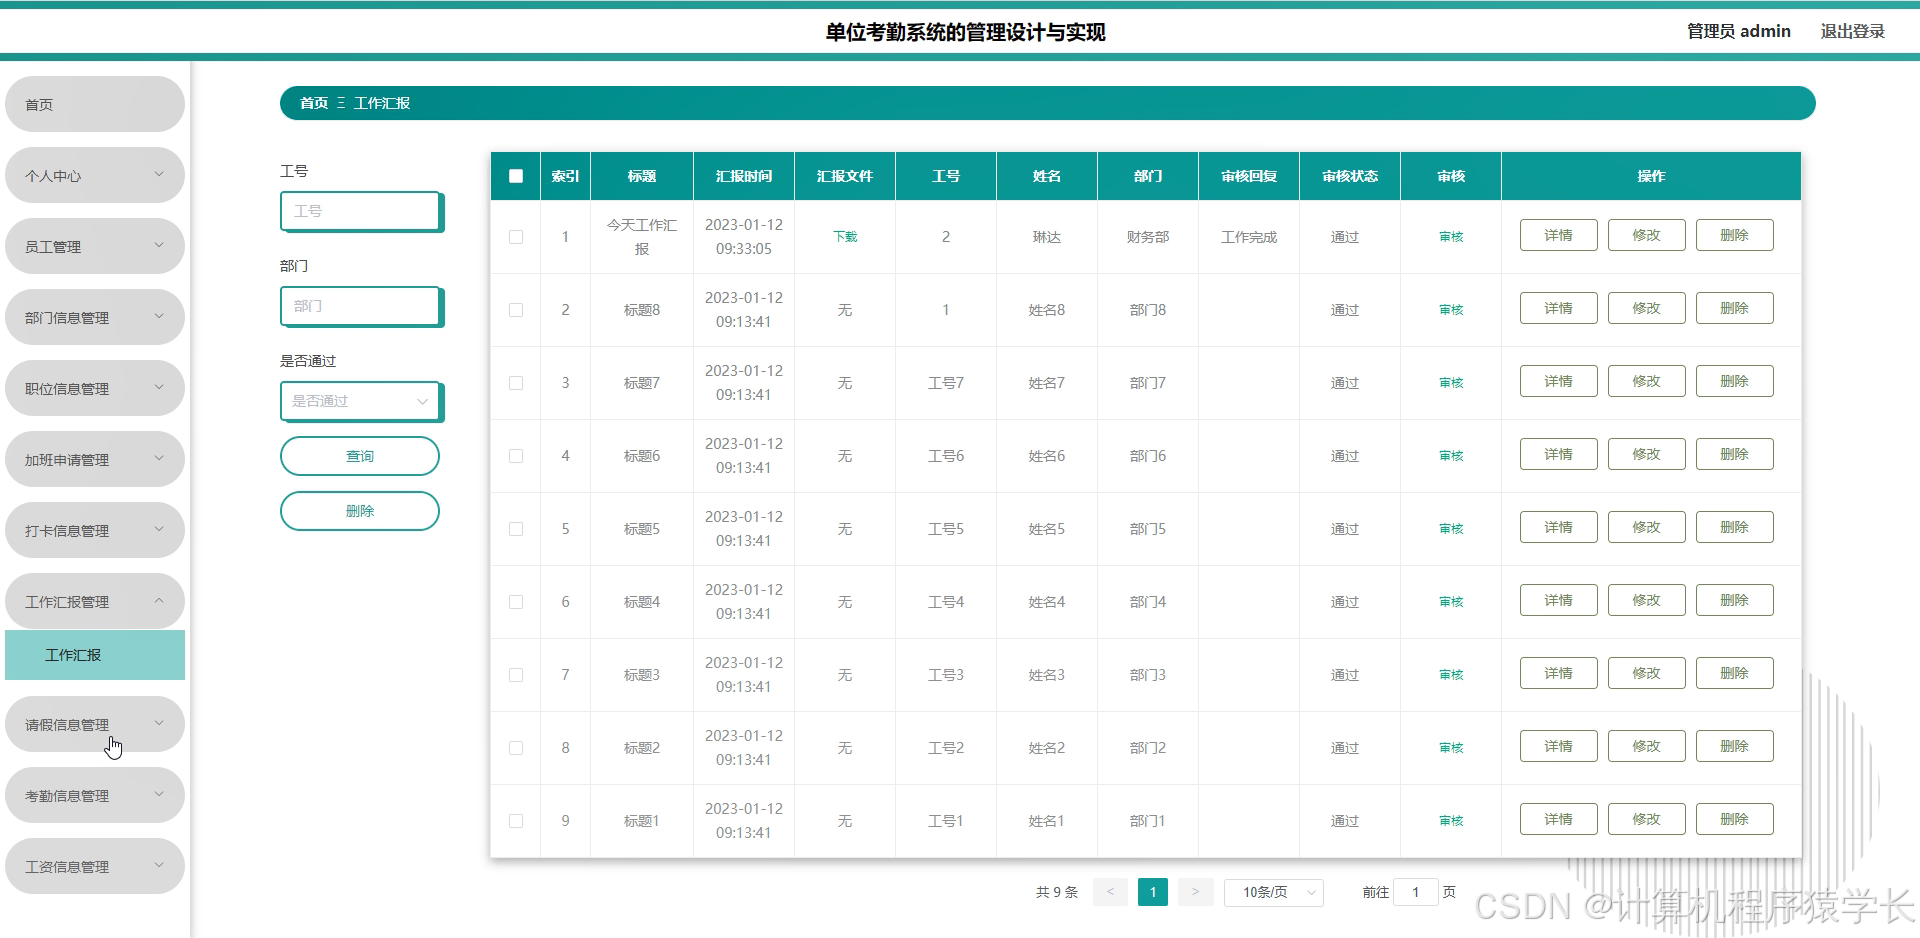Open the 10条/页 page size selector

point(1273,891)
